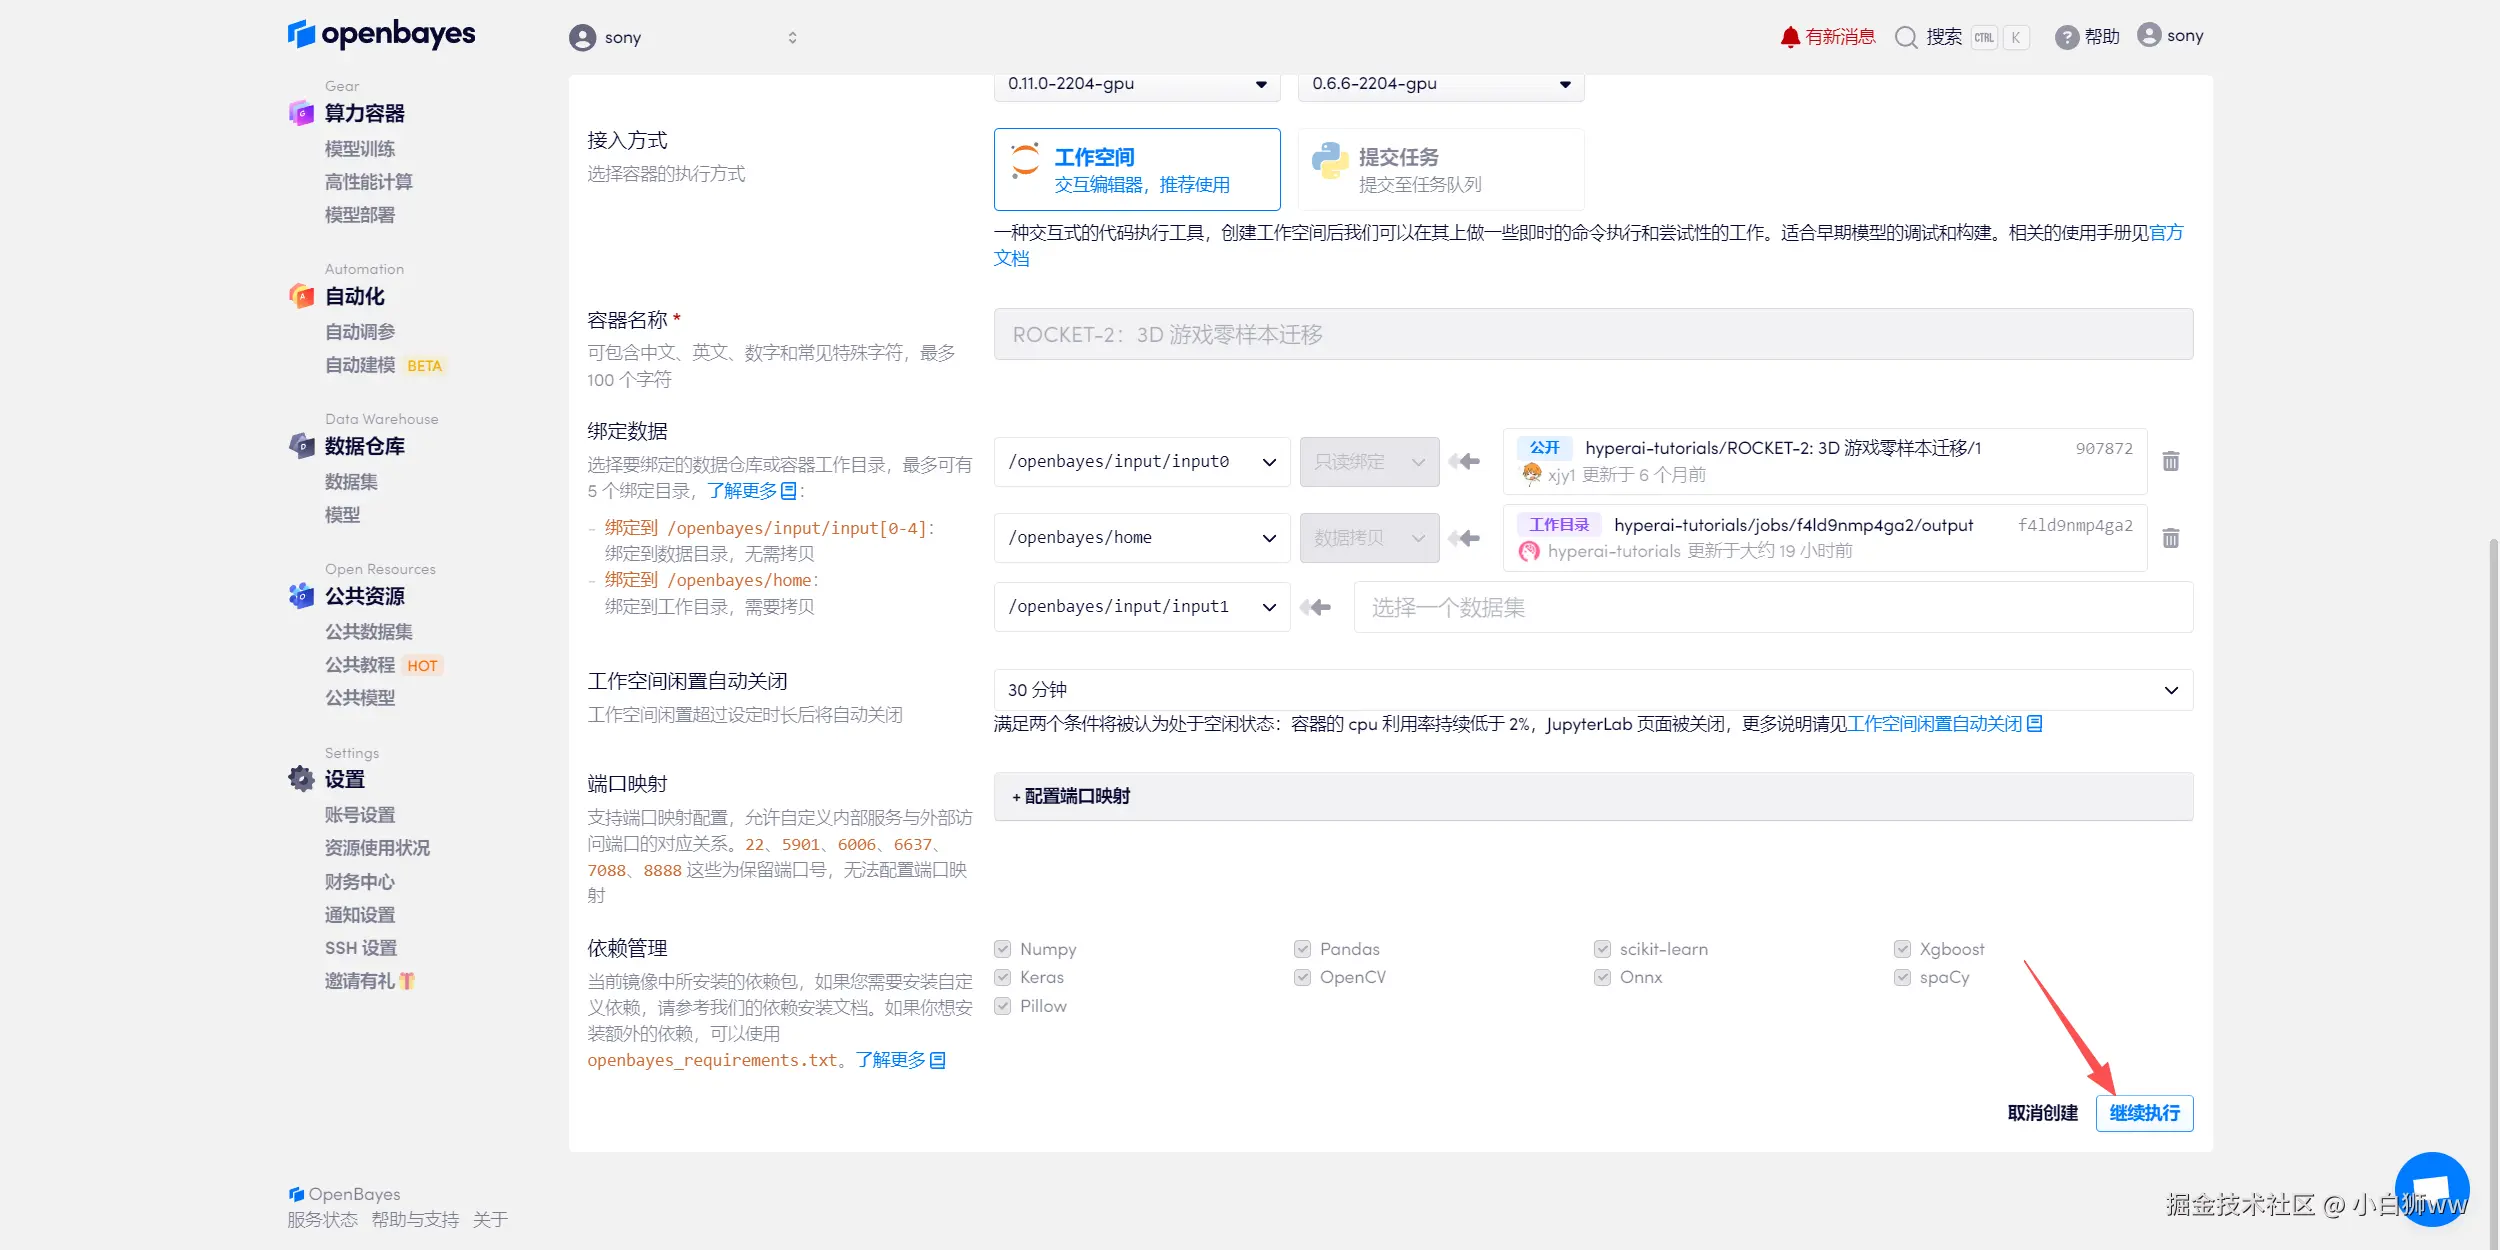Toggle the Pandas dependency checkbox
This screenshot has height=1250, width=2500.
(x=1302, y=949)
